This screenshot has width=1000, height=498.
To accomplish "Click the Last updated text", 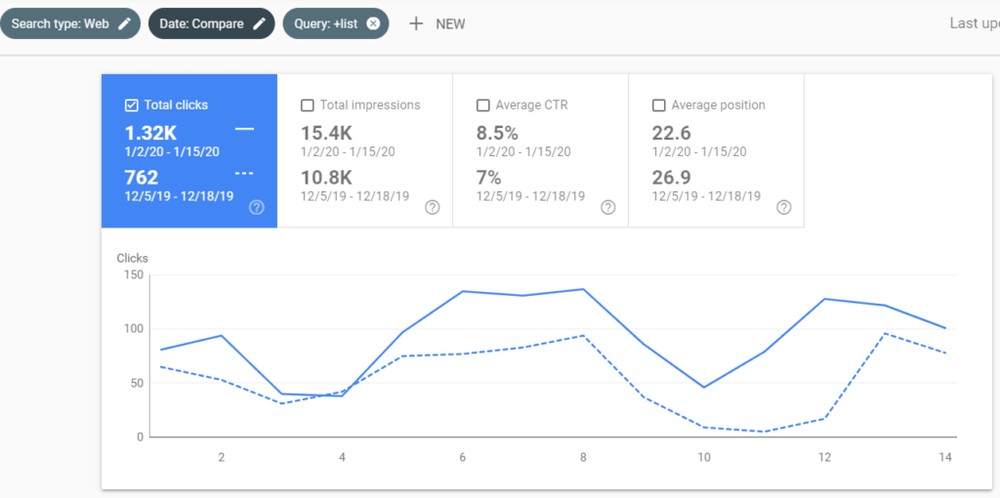I will pyautogui.click(x=974, y=24).
